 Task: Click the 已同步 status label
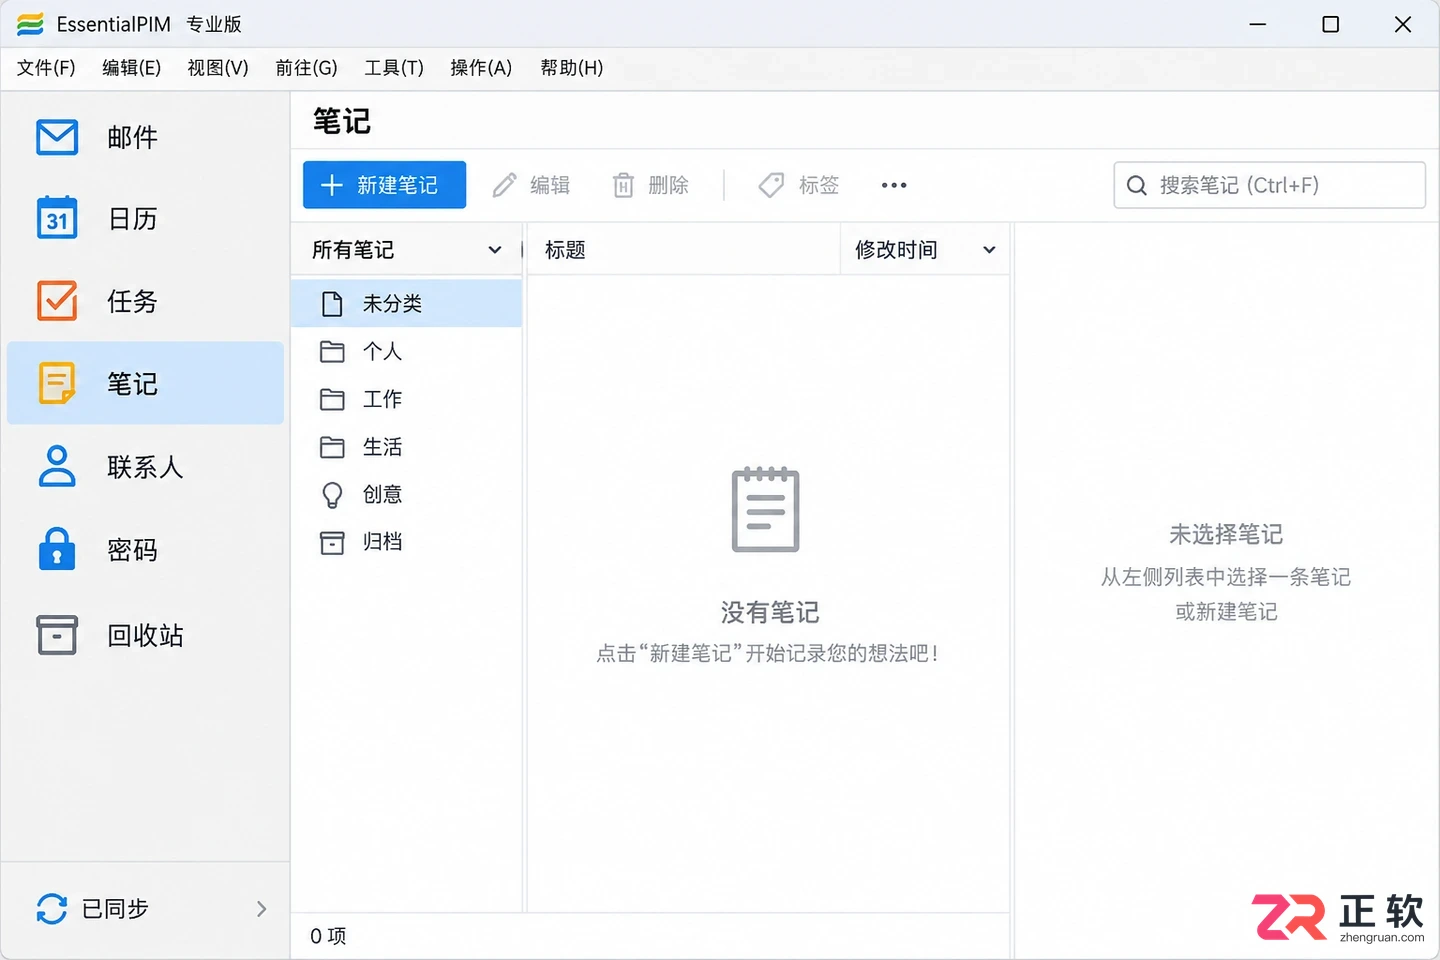tap(115, 908)
